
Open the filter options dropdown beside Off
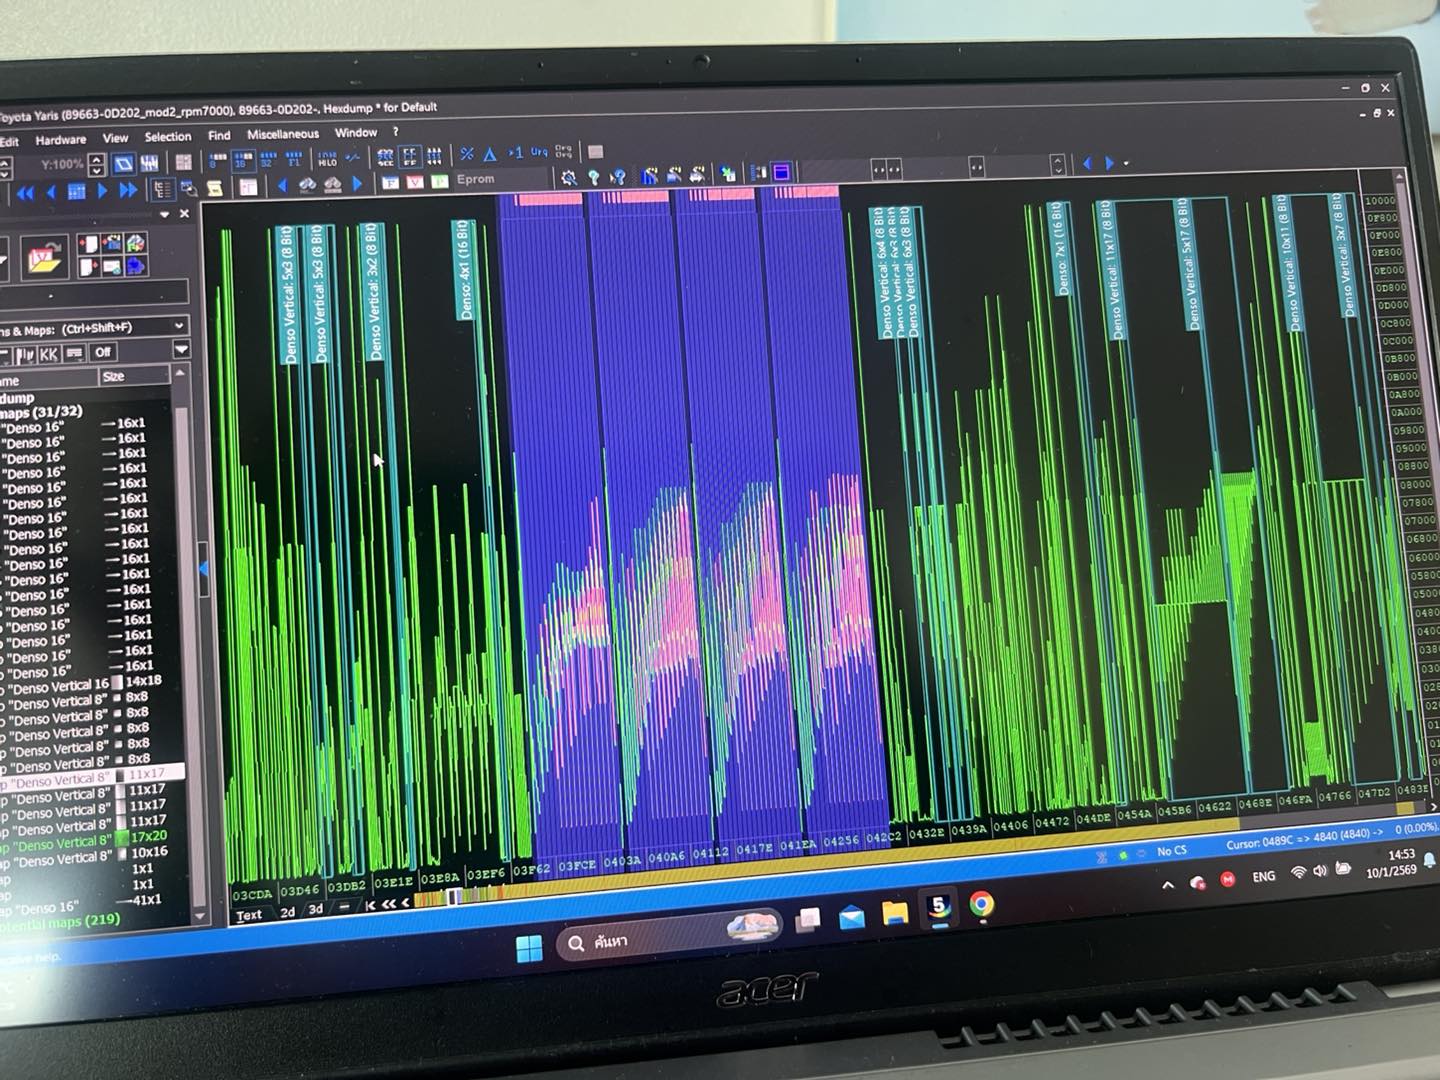click(181, 350)
